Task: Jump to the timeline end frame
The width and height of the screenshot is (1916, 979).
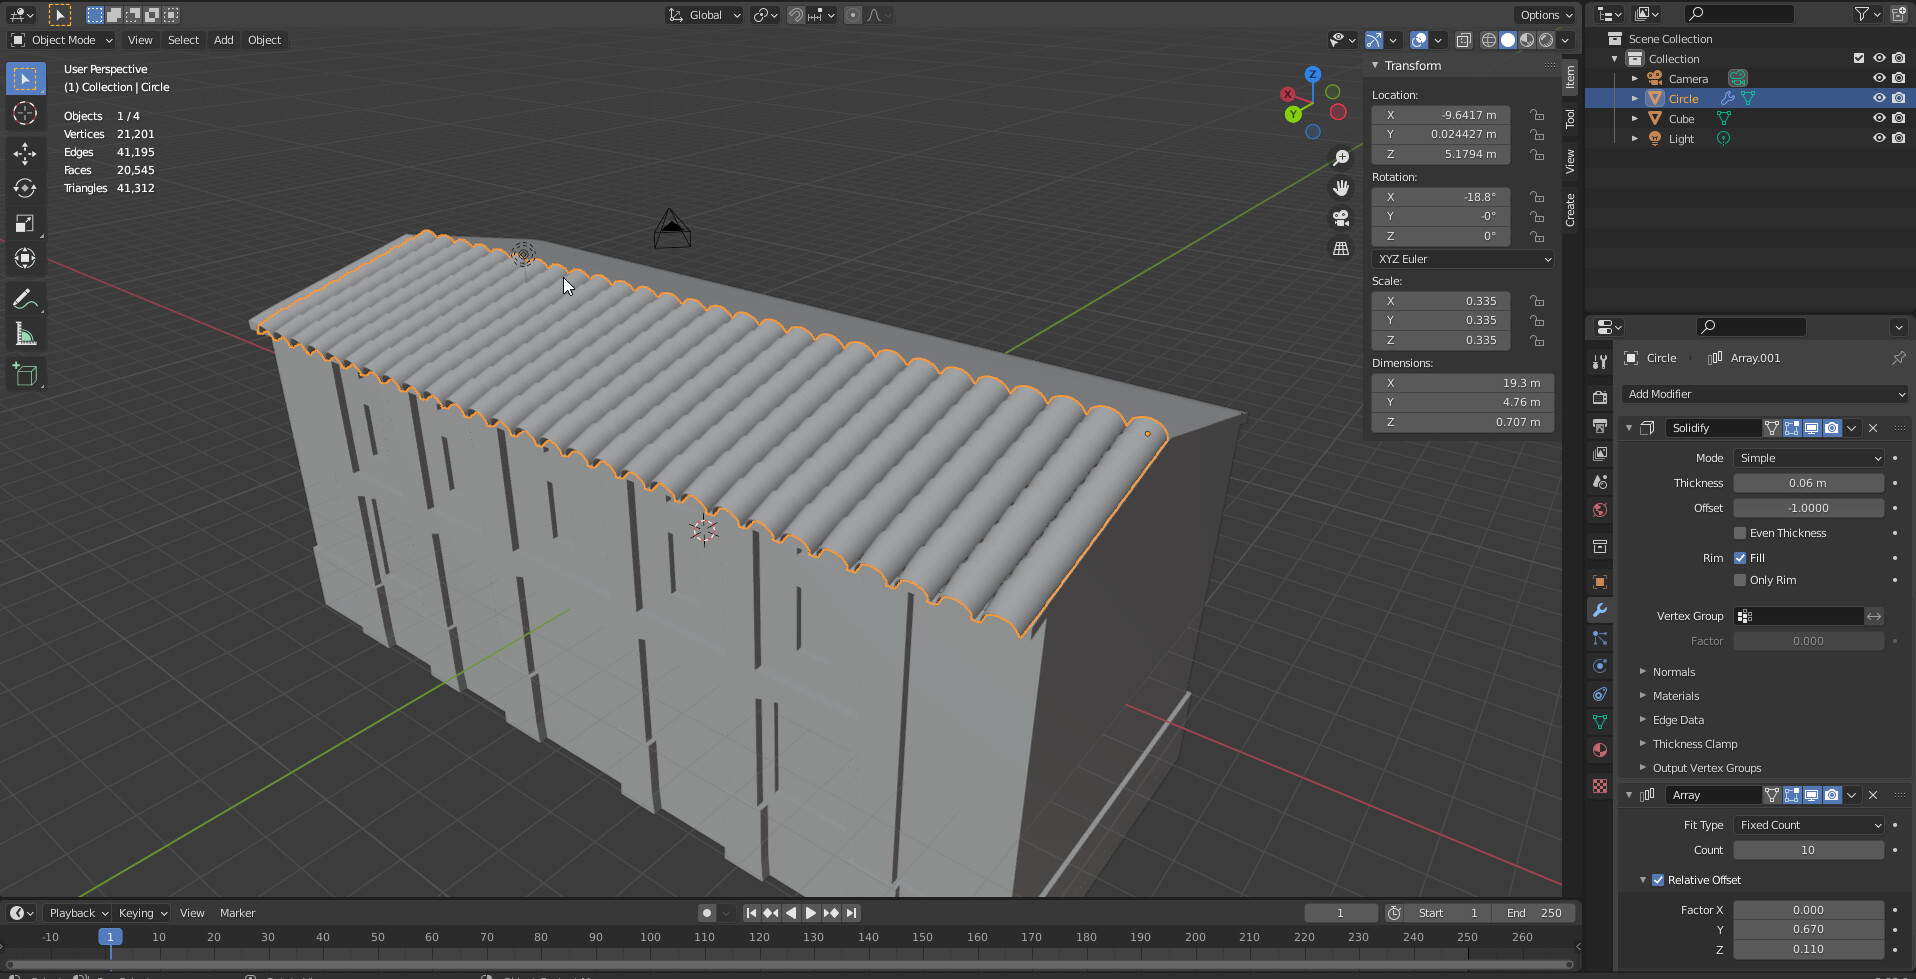Action: pyautogui.click(x=851, y=913)
